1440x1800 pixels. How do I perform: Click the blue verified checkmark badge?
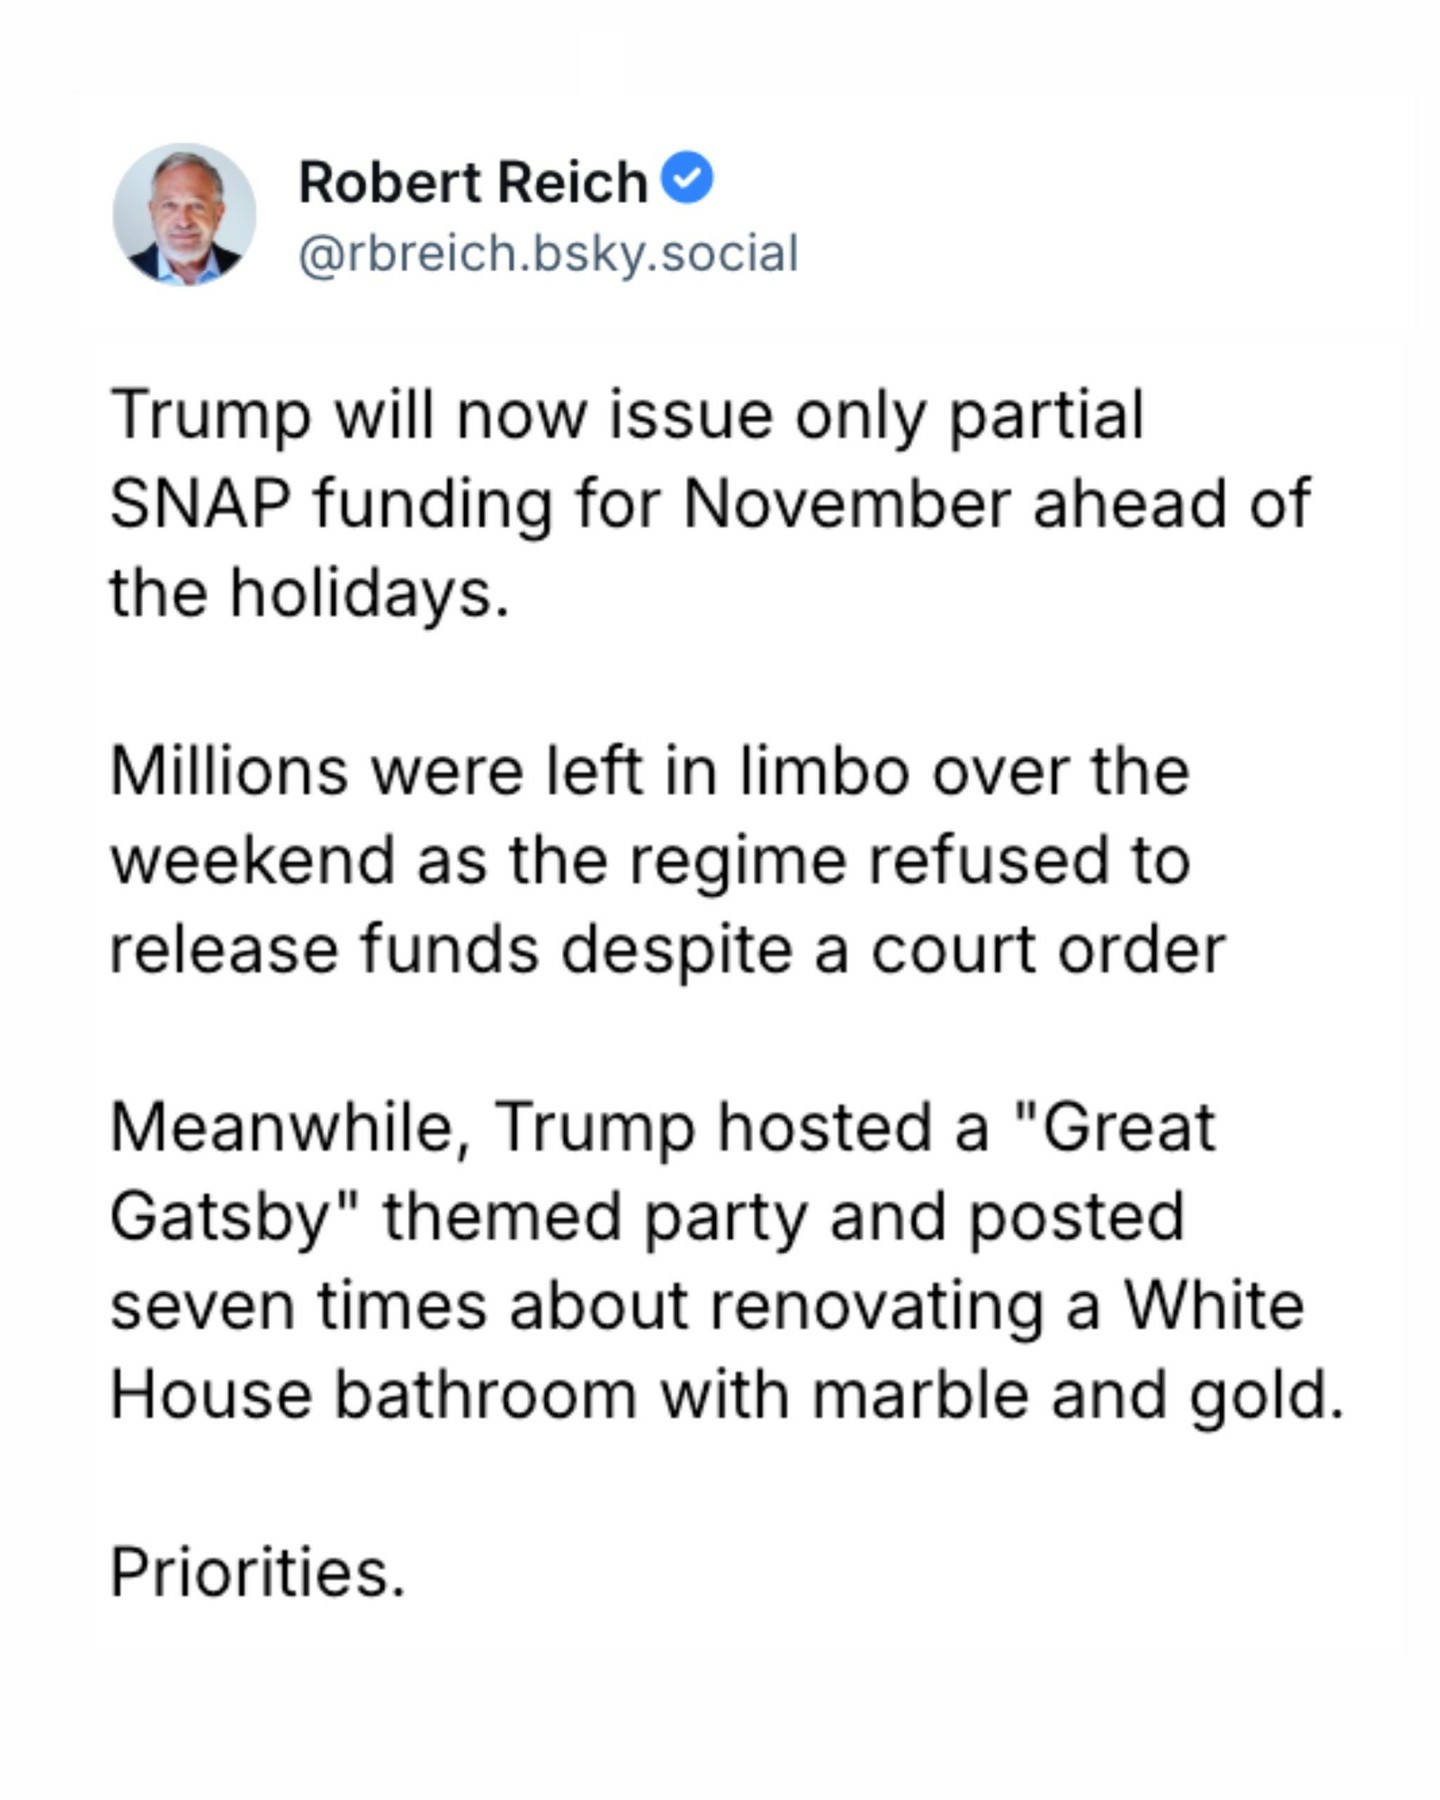pos(688,179)
